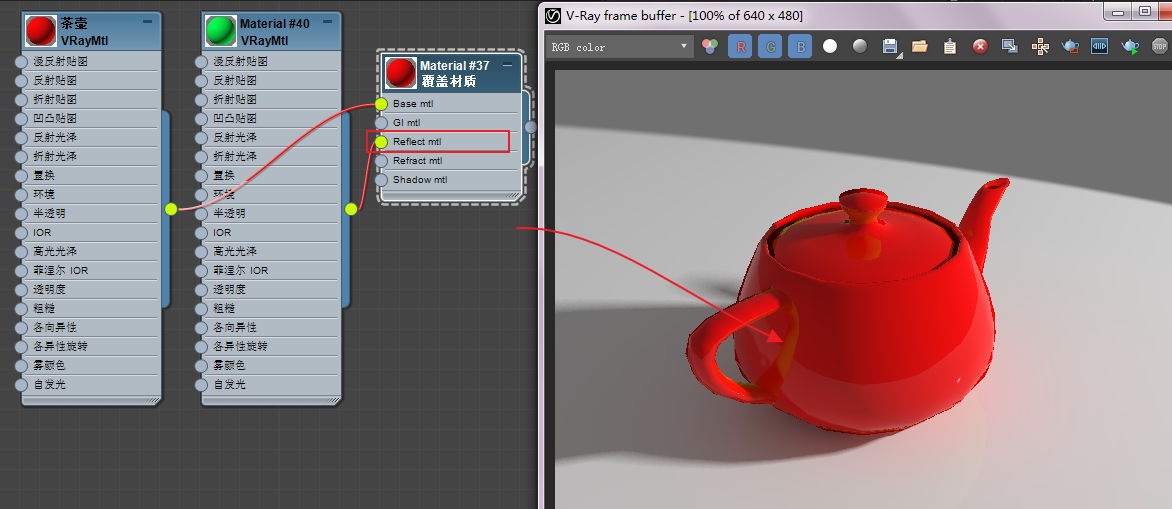Select the GI mtl slot
1172x509 pixels.
(x=448, y=123)
